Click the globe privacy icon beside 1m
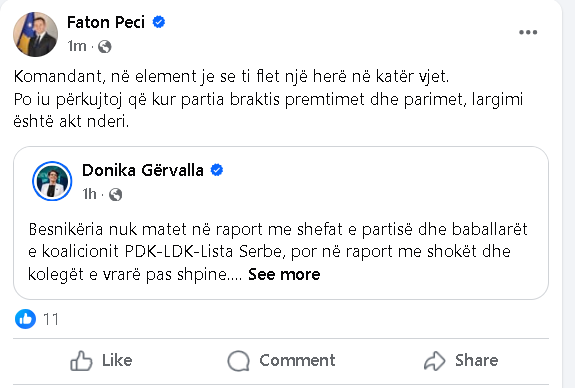Screen dimensions: 575x388 (105, 47)
